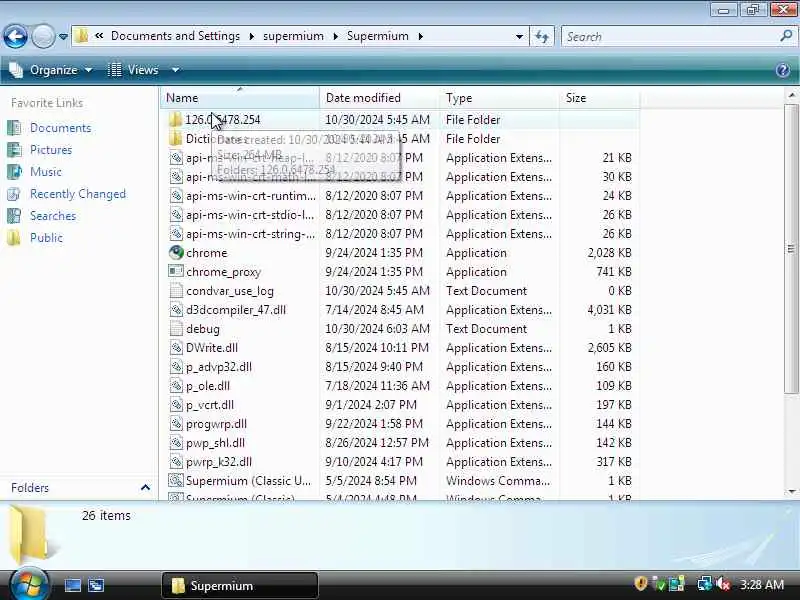Select the p_advp32.dll file icon
This screenshot has height=600, width=800.
click(x=176, y=367)
